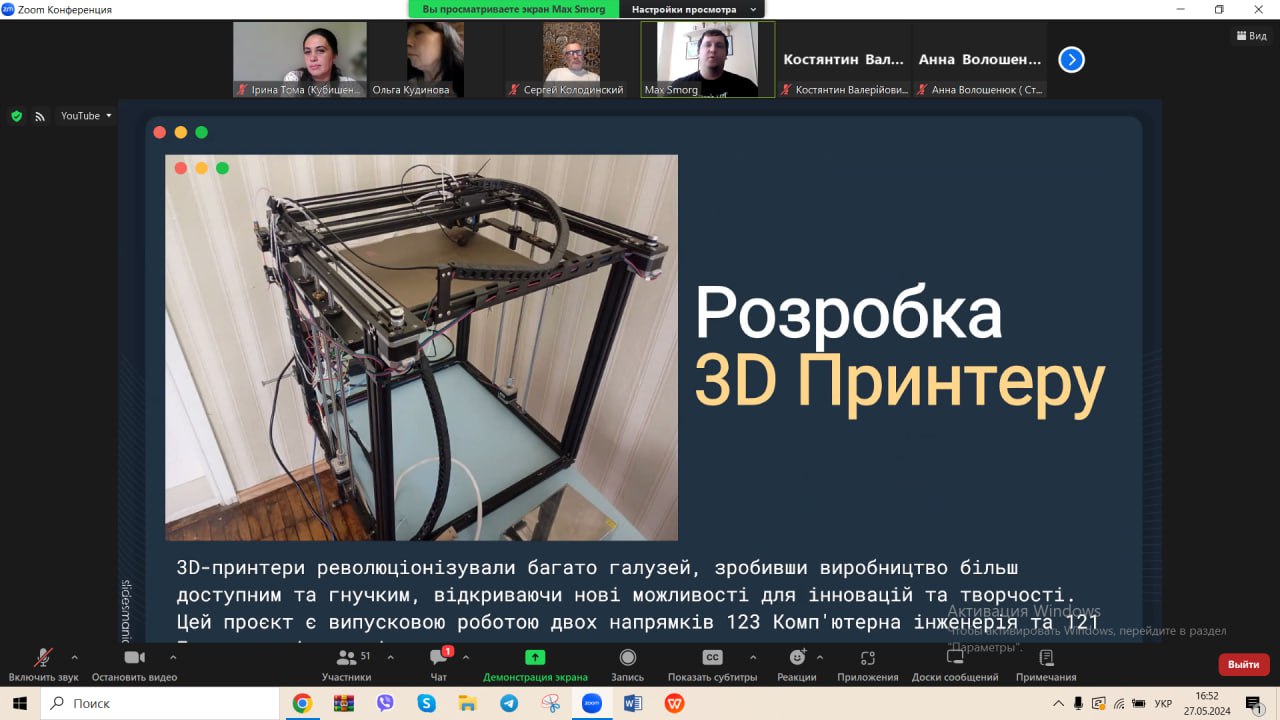Screen dimensions: 1280x720
Task: Click the Выйти leave meeting button
Action: tap(1243, 664)
